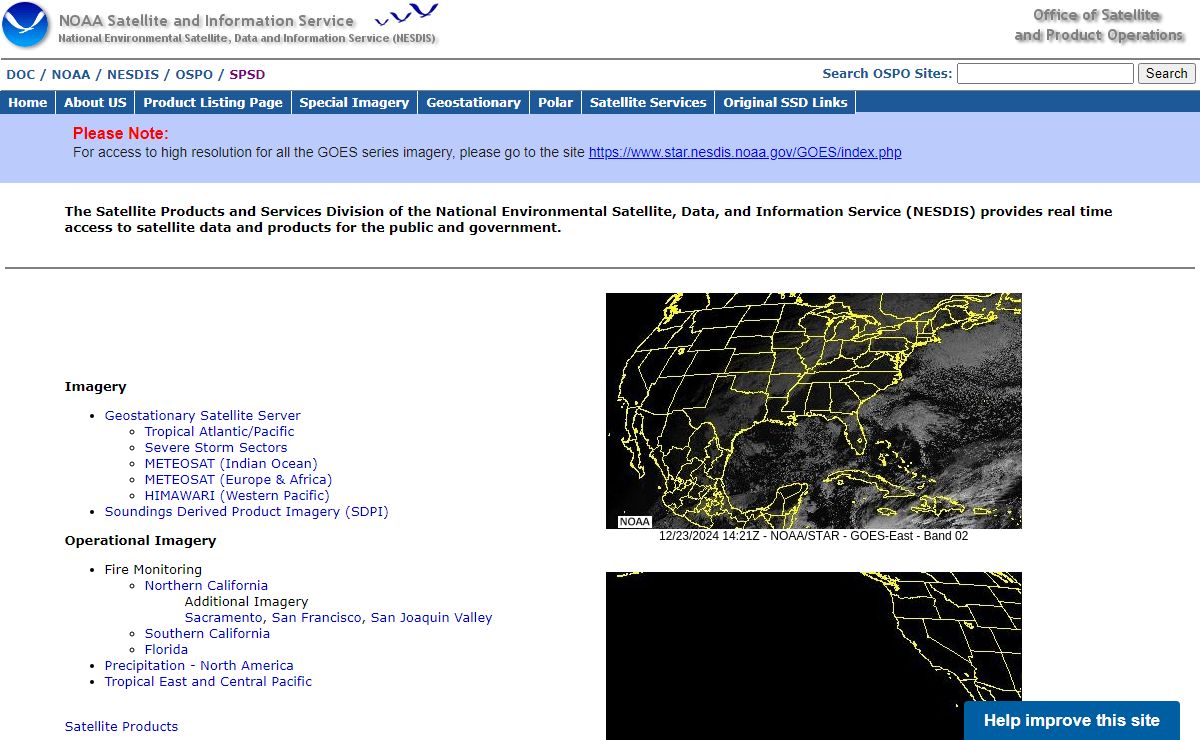Open METEOSAT (Europe & Africa) link

[238, 480]
